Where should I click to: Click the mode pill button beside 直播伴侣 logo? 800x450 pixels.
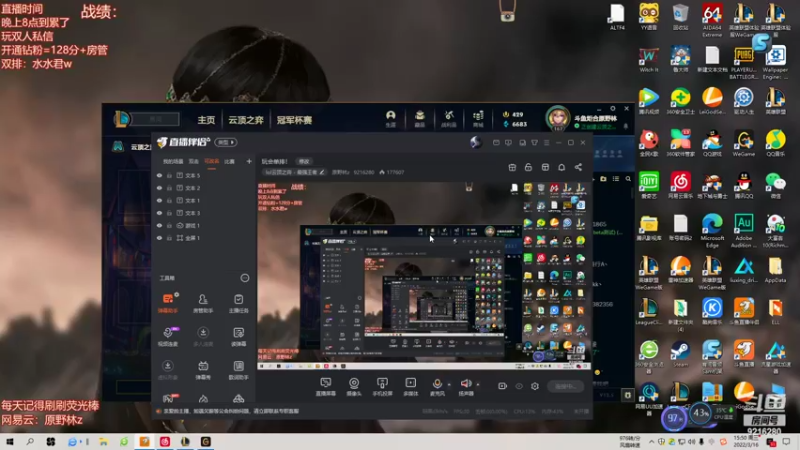[x=226, y=142]
